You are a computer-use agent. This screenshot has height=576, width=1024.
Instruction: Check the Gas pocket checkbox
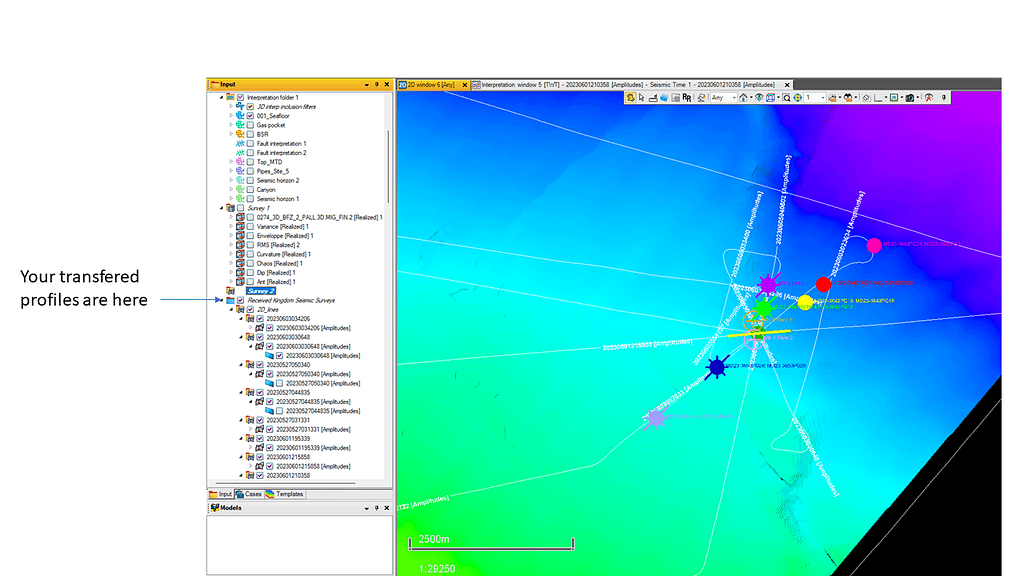(250, 125)
